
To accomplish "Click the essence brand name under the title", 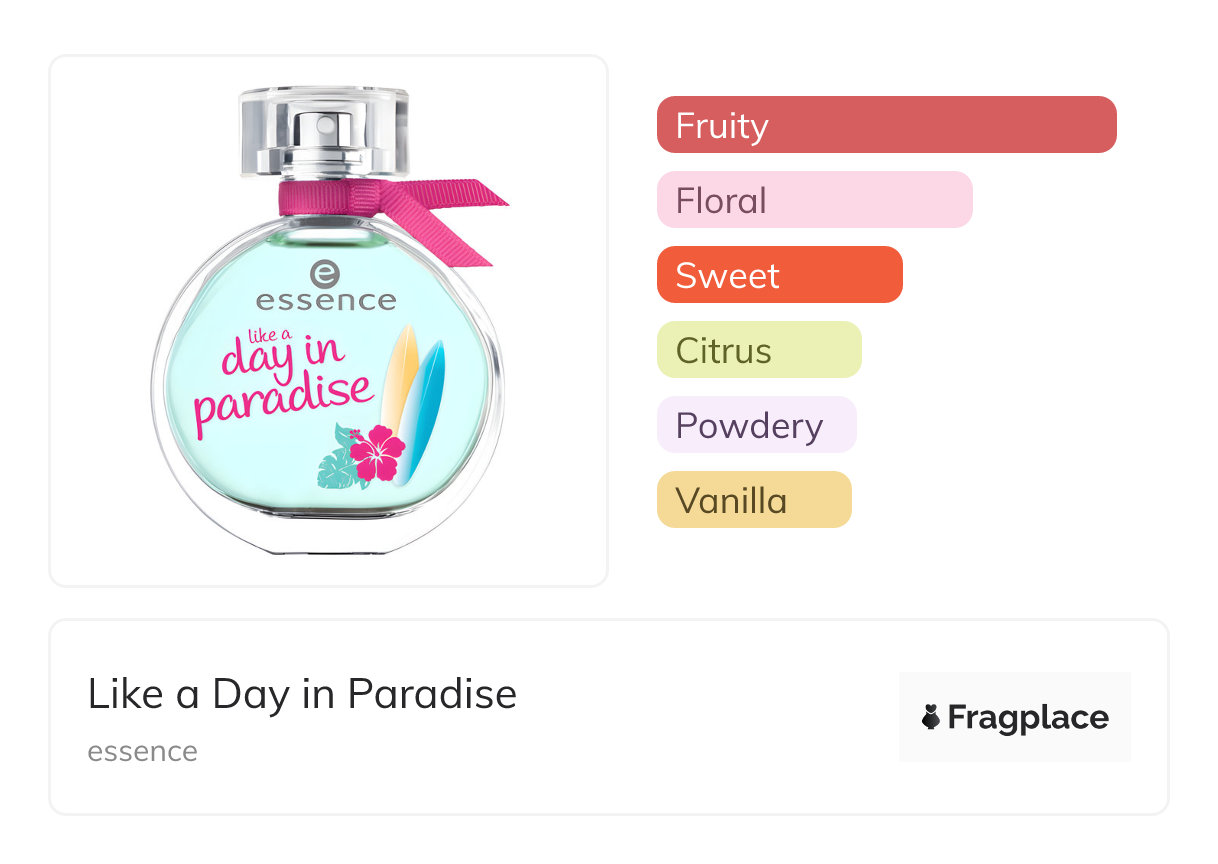I will [x=142, y=751].
